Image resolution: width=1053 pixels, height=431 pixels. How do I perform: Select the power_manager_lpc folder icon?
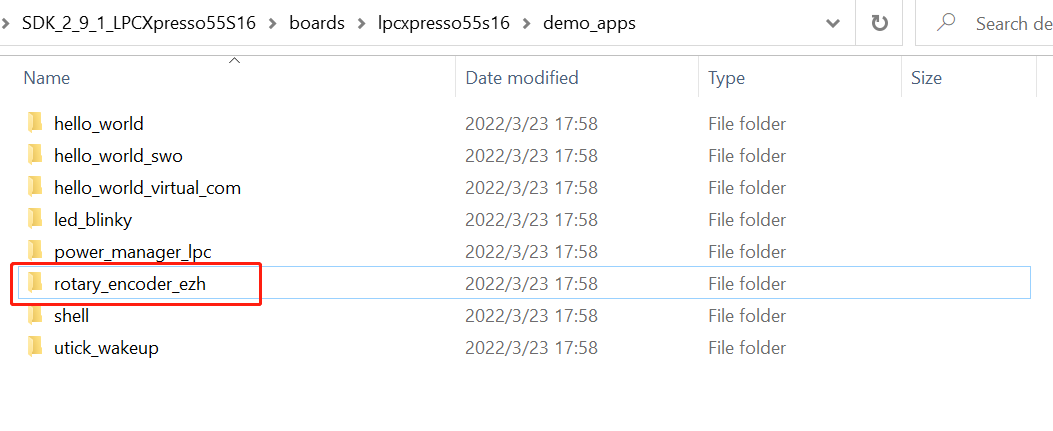[x=35, y=252]
